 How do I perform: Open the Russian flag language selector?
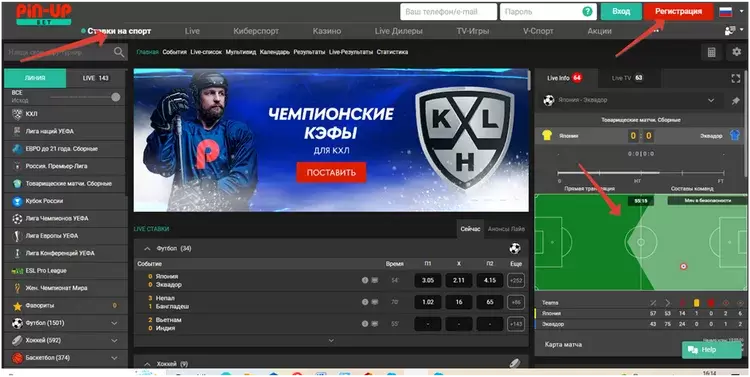point(726,12)
